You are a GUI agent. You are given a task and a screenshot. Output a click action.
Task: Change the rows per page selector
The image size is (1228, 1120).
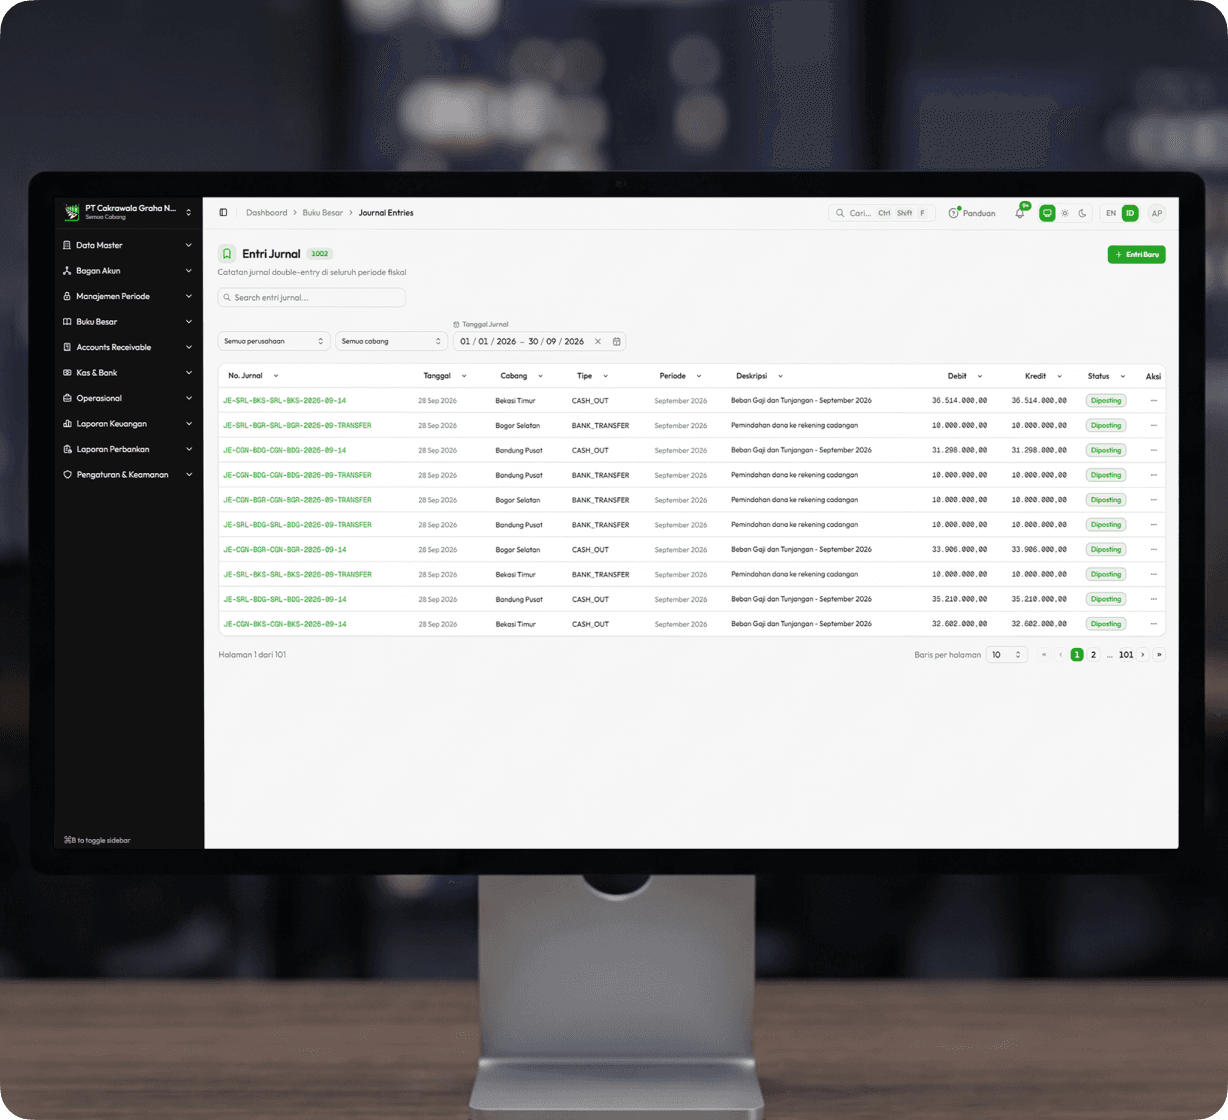coord(1007,655)
